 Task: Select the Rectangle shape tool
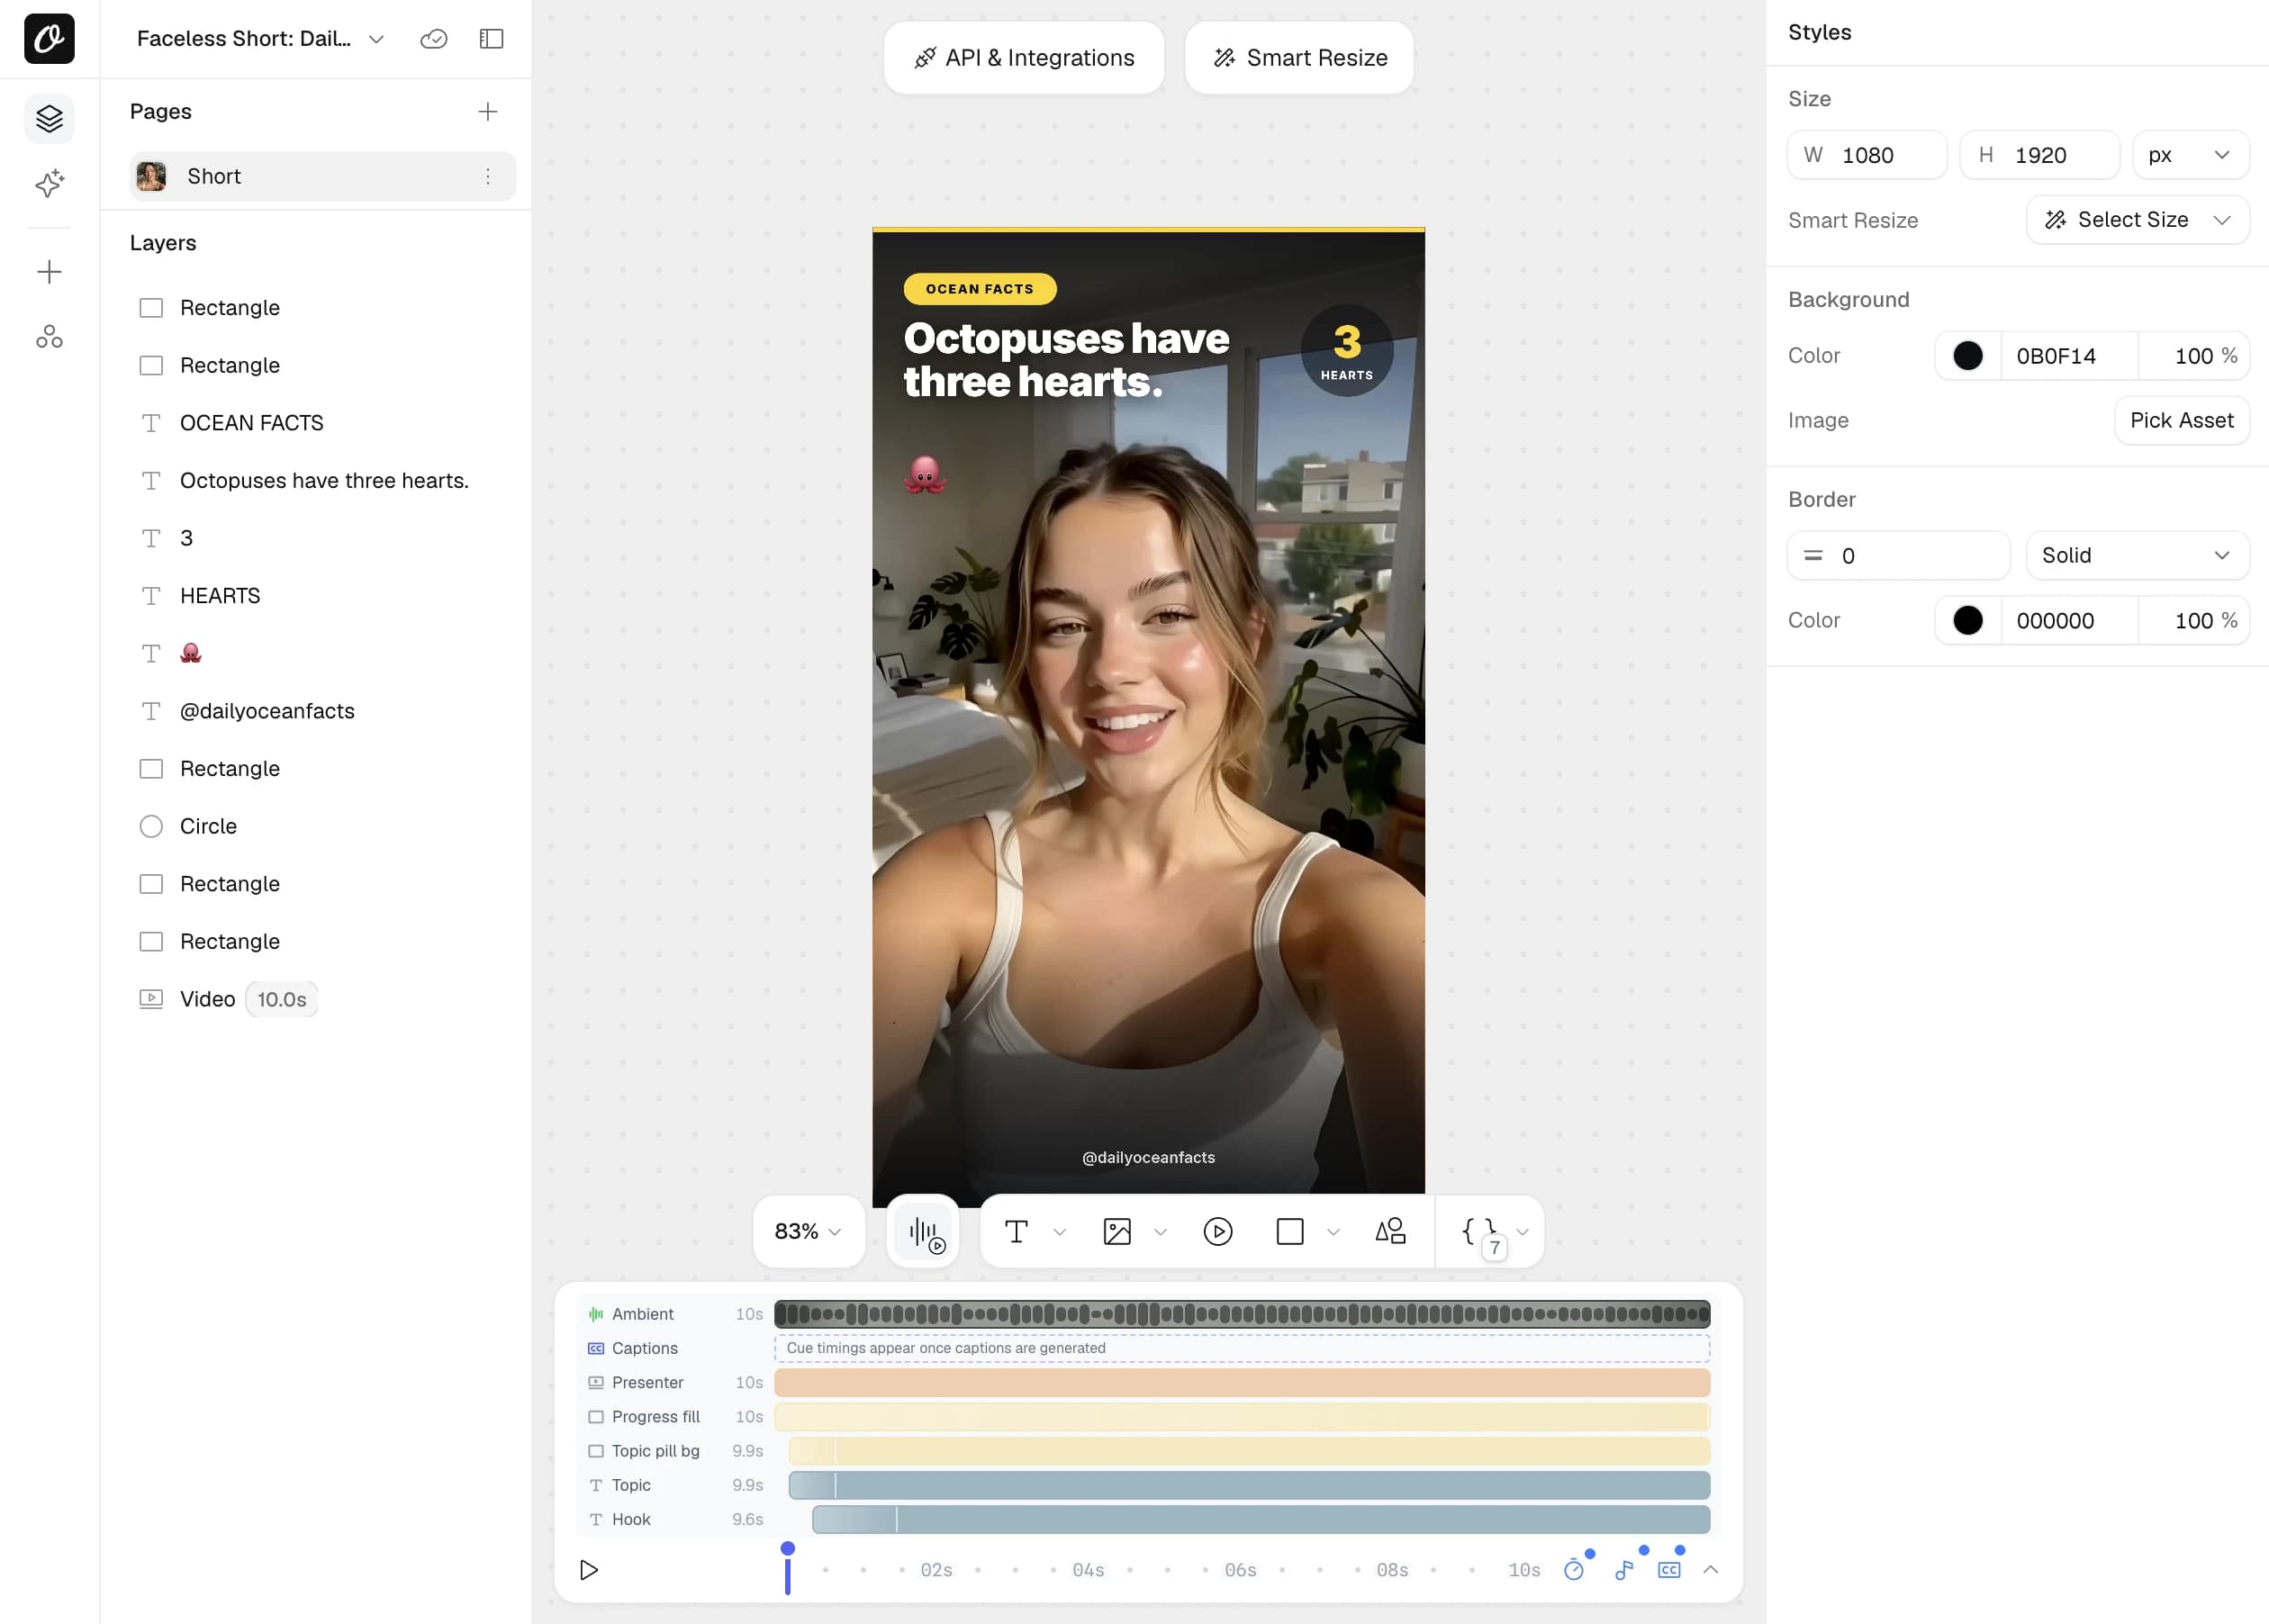1289,1231
